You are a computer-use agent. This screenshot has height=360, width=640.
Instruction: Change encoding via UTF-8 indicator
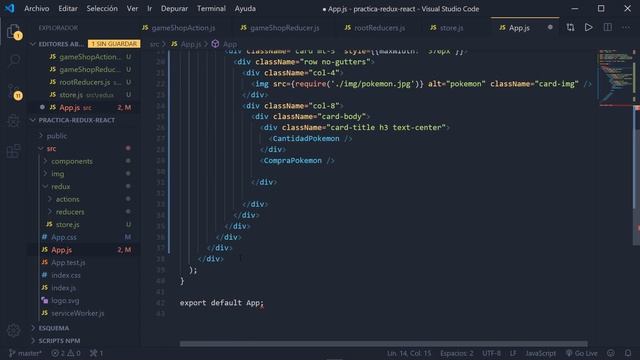tap(491, 353)
